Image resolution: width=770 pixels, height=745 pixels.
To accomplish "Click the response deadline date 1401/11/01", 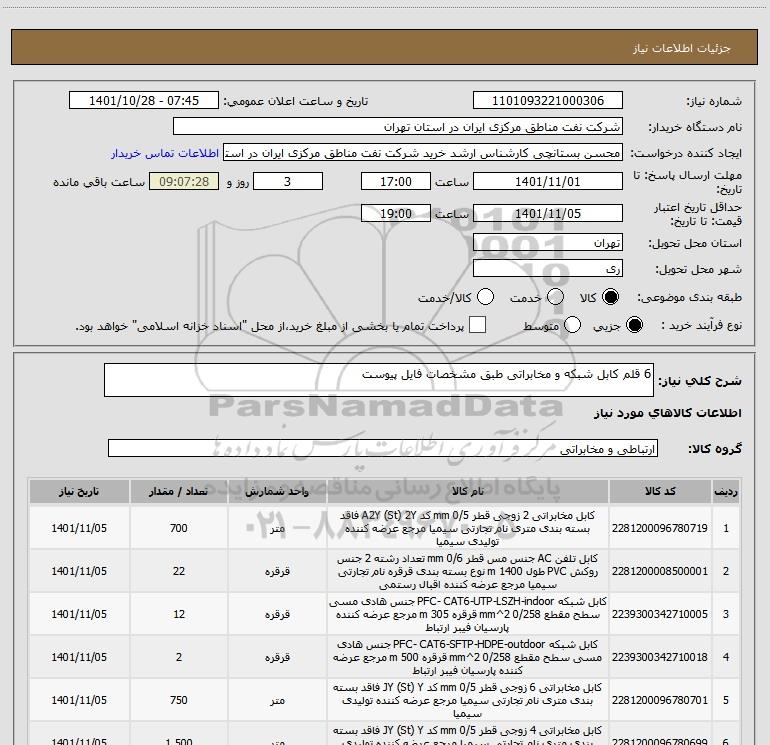I will pyautogui.click(x=548, y=182).
